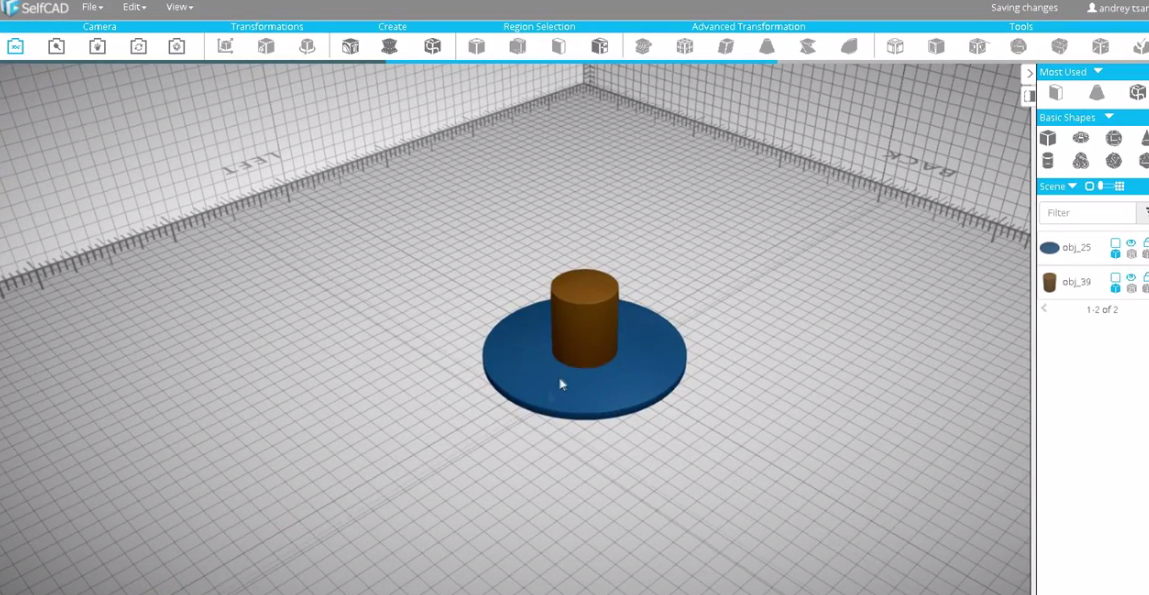Check the obj_25 checkbox
Image resolution: width=1149 pixels, height=595 pixels.
point(1115,243)
